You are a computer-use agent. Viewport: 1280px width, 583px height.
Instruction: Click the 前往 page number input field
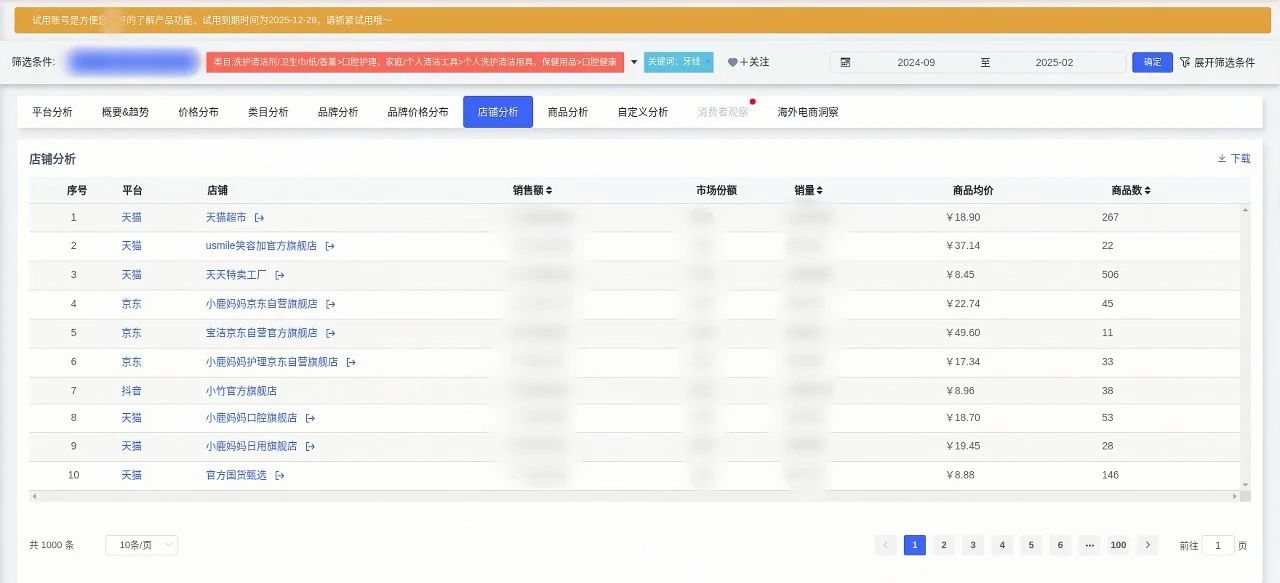(1218, 545)
